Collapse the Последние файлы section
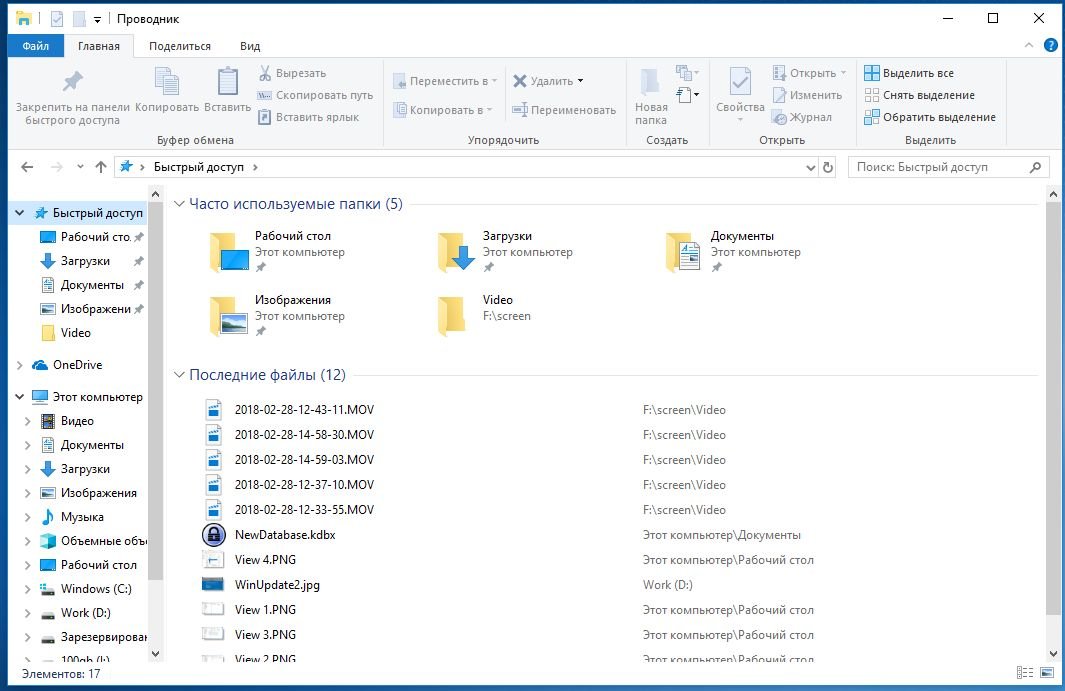Screen dimensions: 1065x691 pos(179,375)
